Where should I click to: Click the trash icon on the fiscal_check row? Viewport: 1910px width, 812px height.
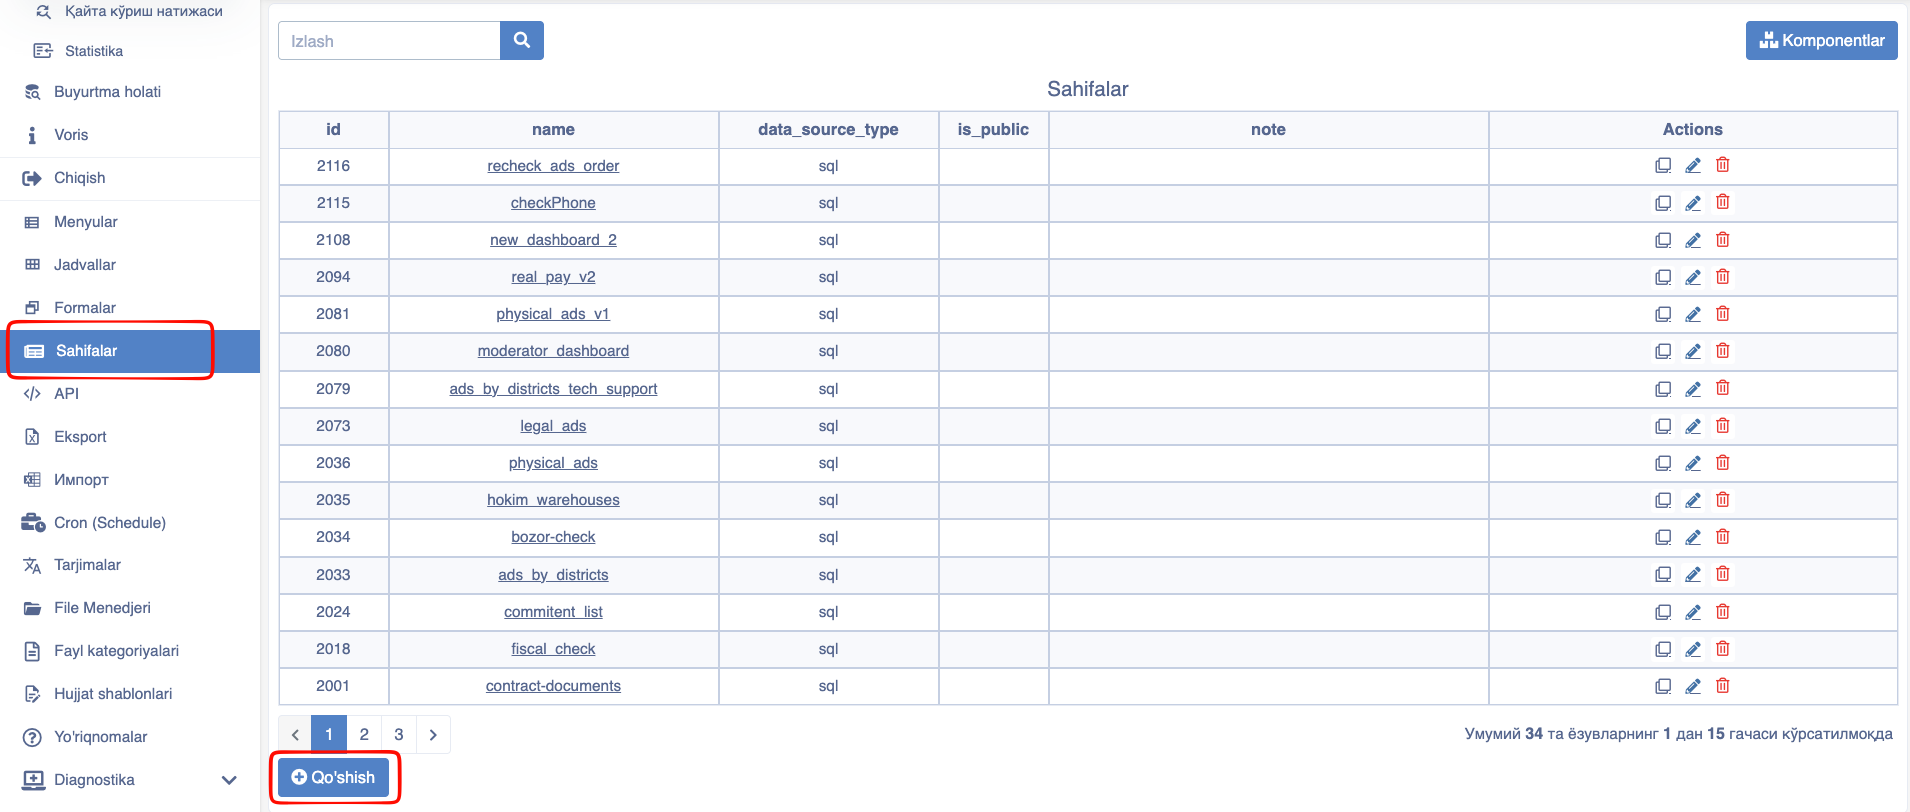click(x=1723, y=649)
